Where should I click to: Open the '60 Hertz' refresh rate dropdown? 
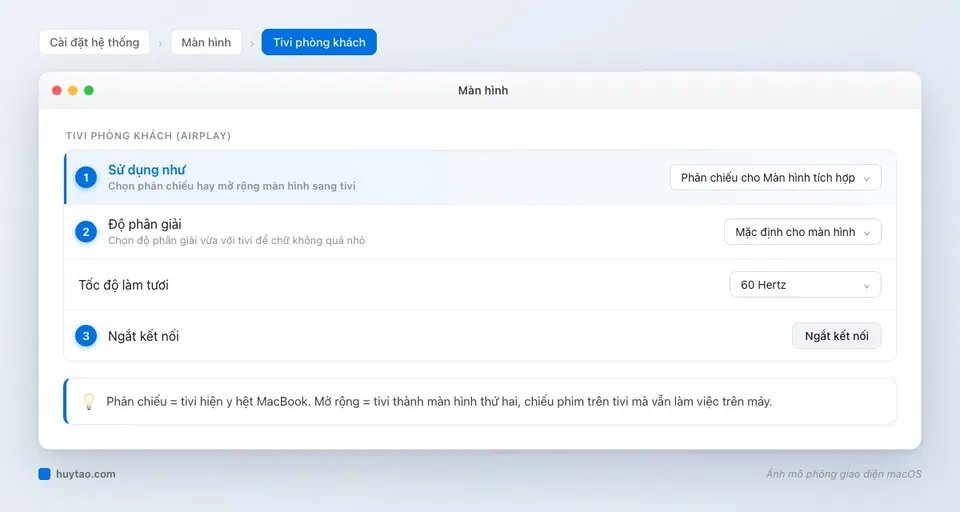click(805, 285)
